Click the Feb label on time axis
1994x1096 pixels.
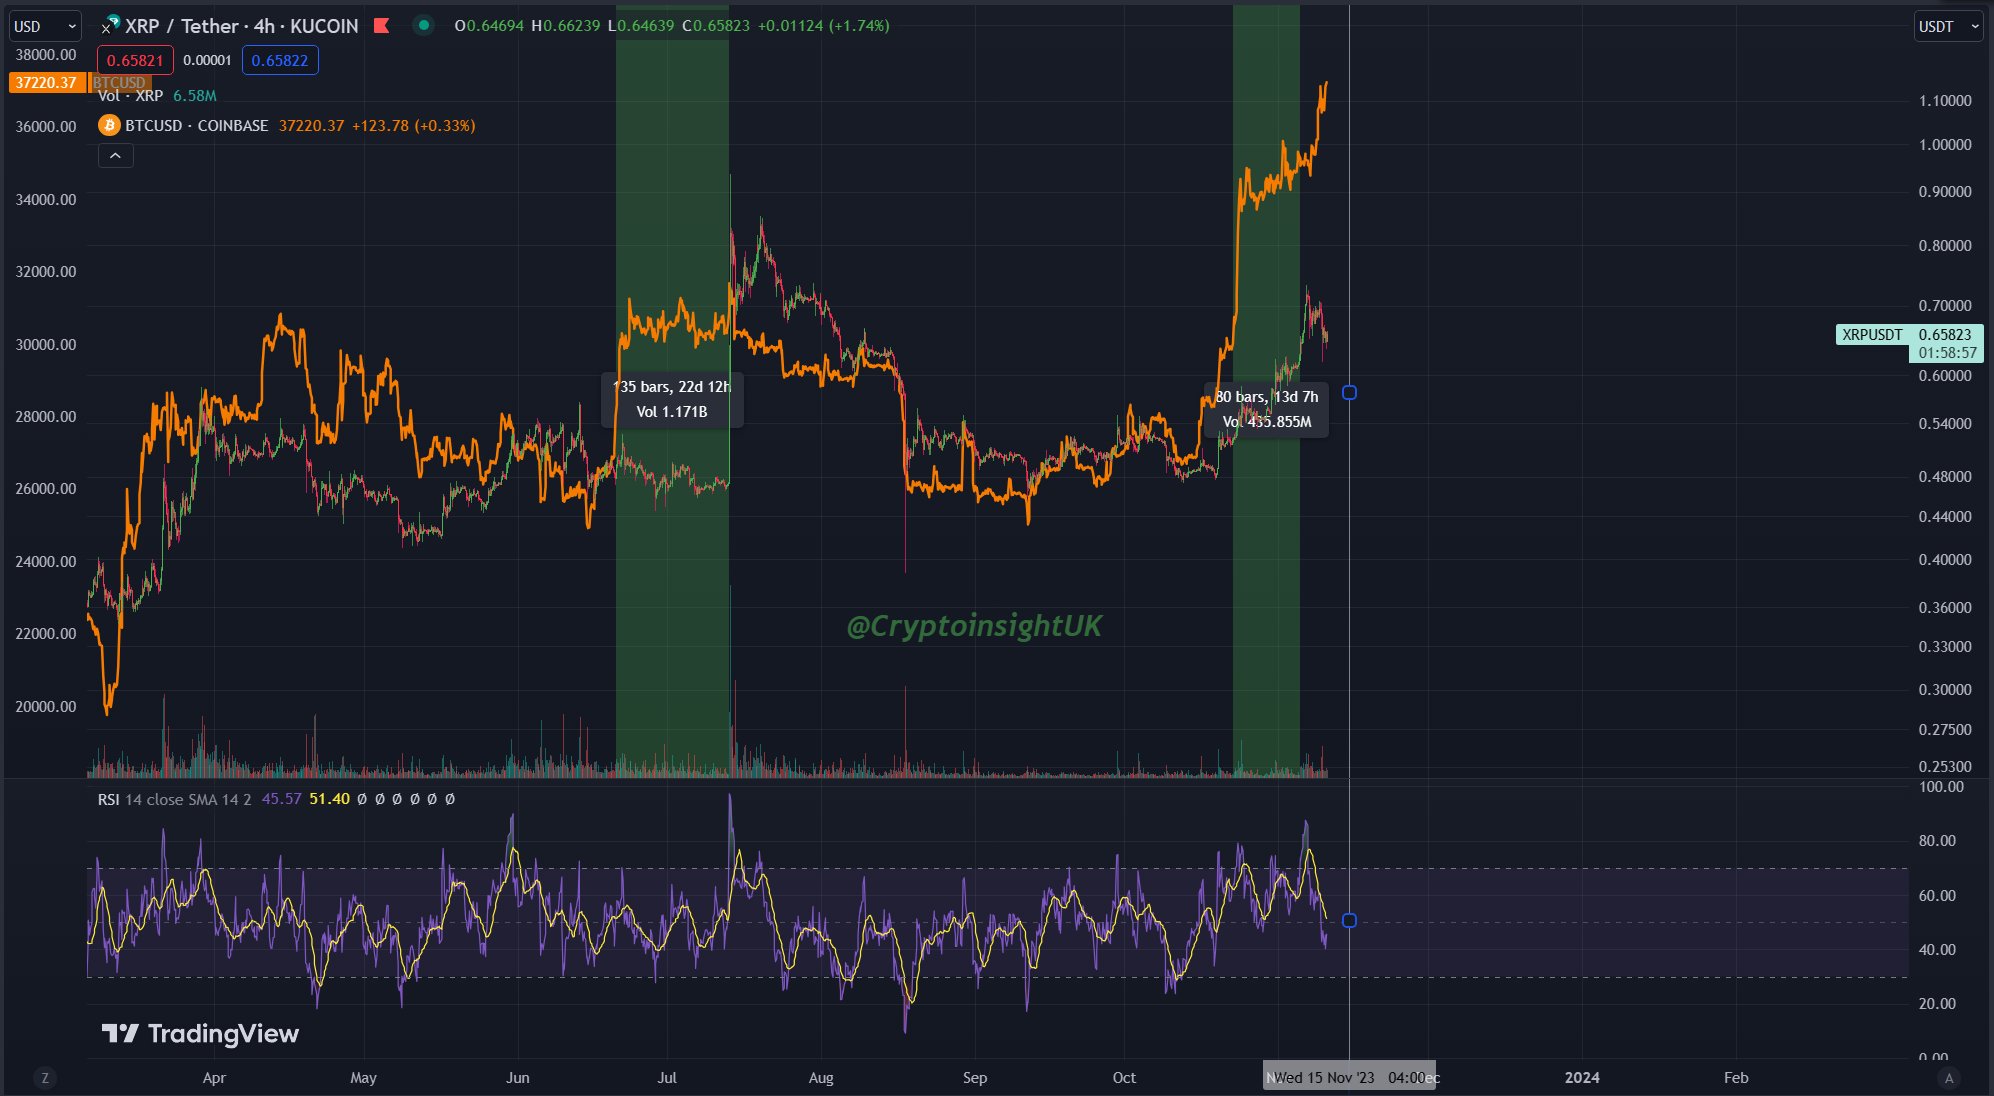click(x=1736, y=1077)
